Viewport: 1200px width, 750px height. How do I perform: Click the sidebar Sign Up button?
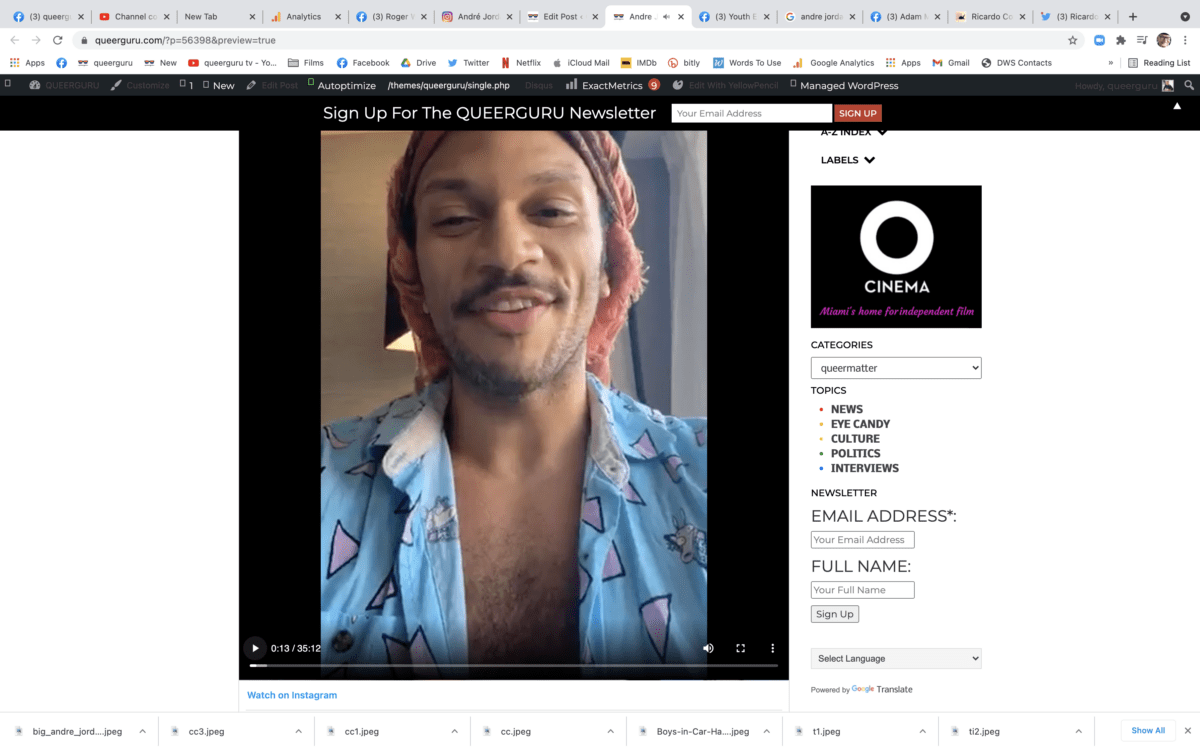tap(834, 614)
